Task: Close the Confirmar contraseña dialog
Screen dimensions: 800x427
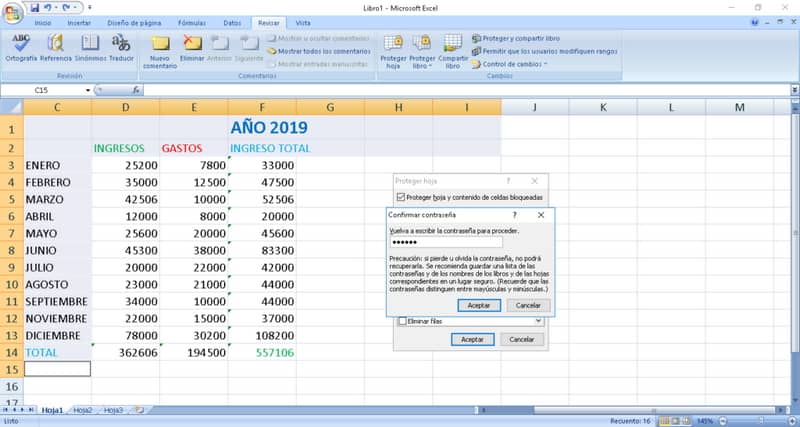Action: pyautogui.click(x=541, y=215)
